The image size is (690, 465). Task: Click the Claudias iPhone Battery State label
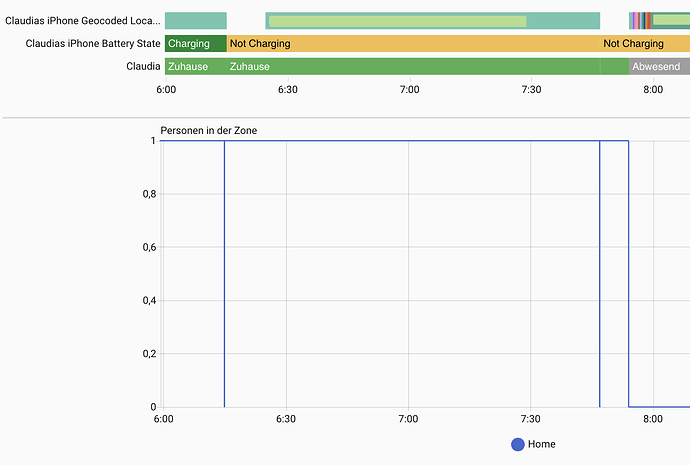tap(93, 44)
